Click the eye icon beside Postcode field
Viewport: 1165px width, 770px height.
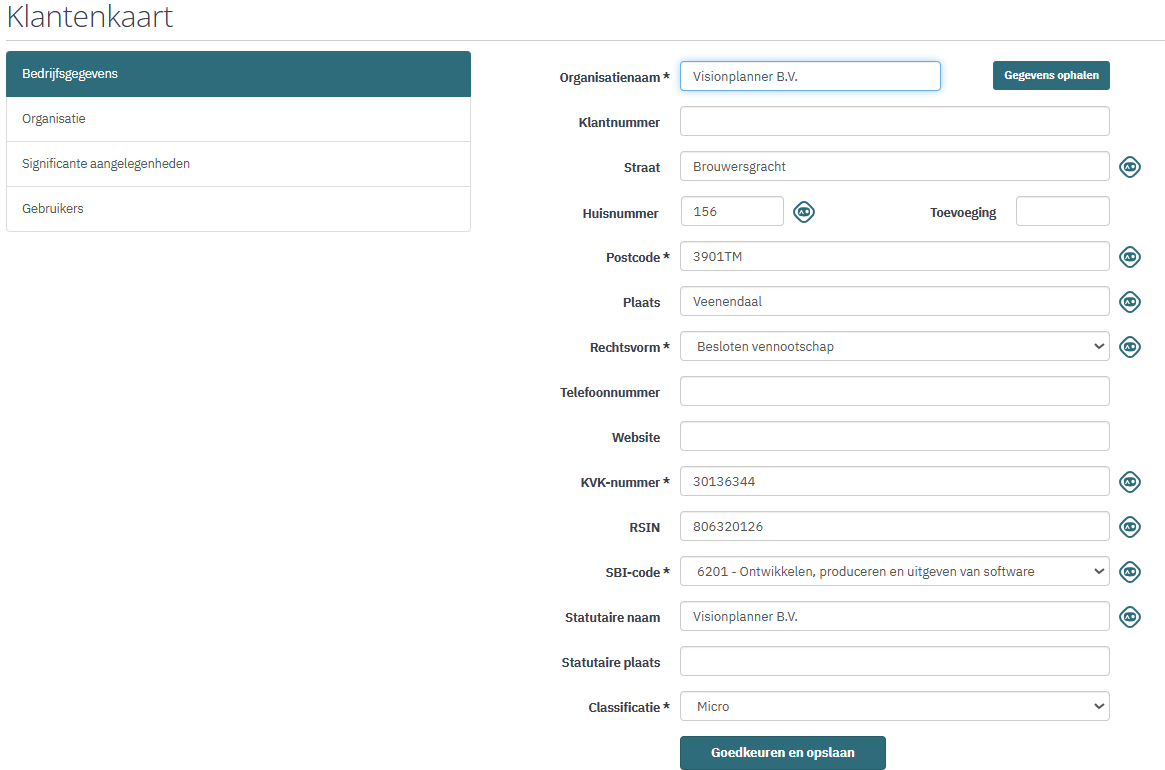[x=1129, y=257]
